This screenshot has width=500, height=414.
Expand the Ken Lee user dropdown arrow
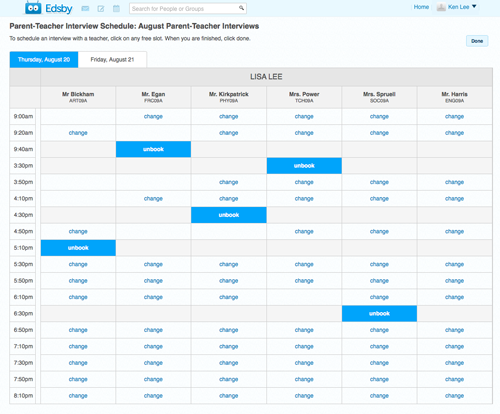tap(474, 6)
